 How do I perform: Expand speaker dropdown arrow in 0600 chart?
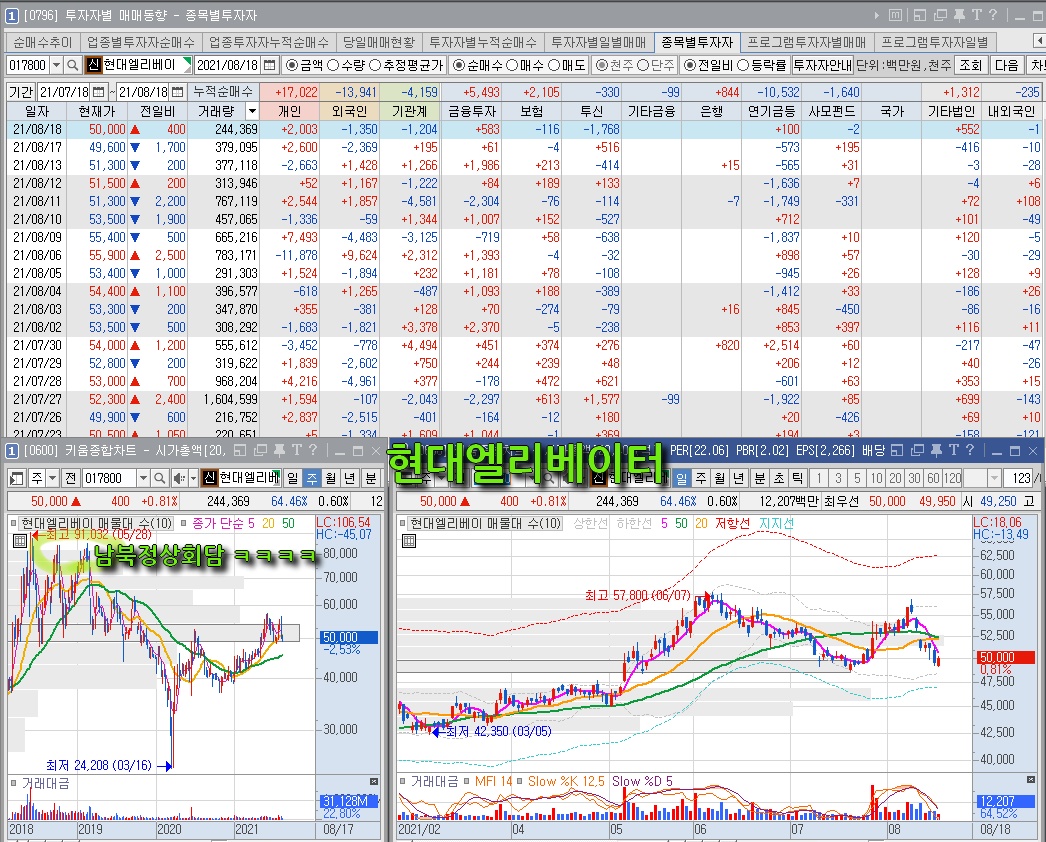point(193,478)
